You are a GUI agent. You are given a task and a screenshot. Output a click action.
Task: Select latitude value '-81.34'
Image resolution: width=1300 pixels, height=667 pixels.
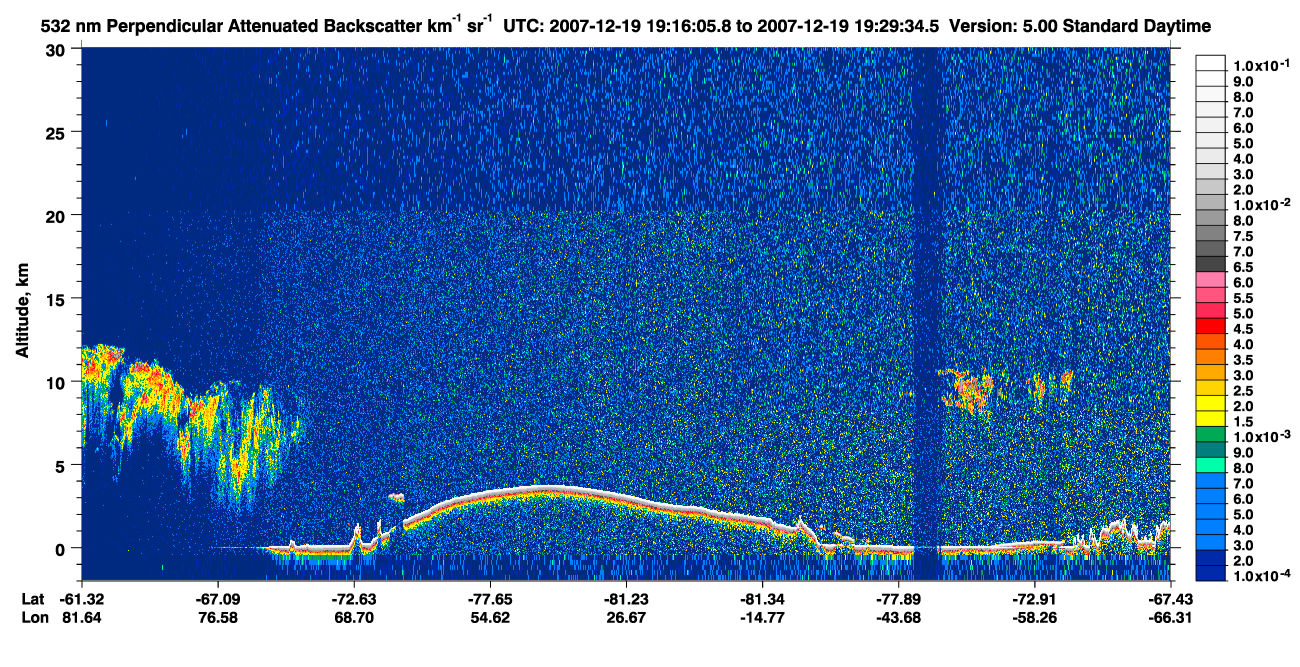click(762, 599)
